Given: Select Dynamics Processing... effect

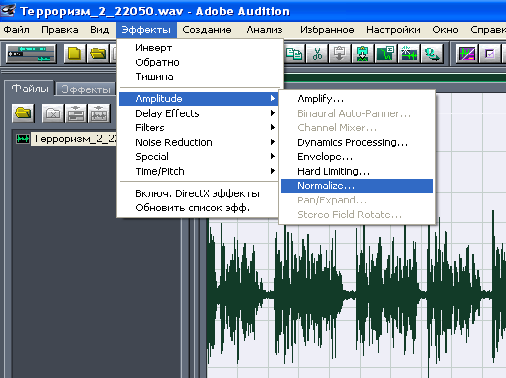Looking at the screenshot, I should (357, 142).
